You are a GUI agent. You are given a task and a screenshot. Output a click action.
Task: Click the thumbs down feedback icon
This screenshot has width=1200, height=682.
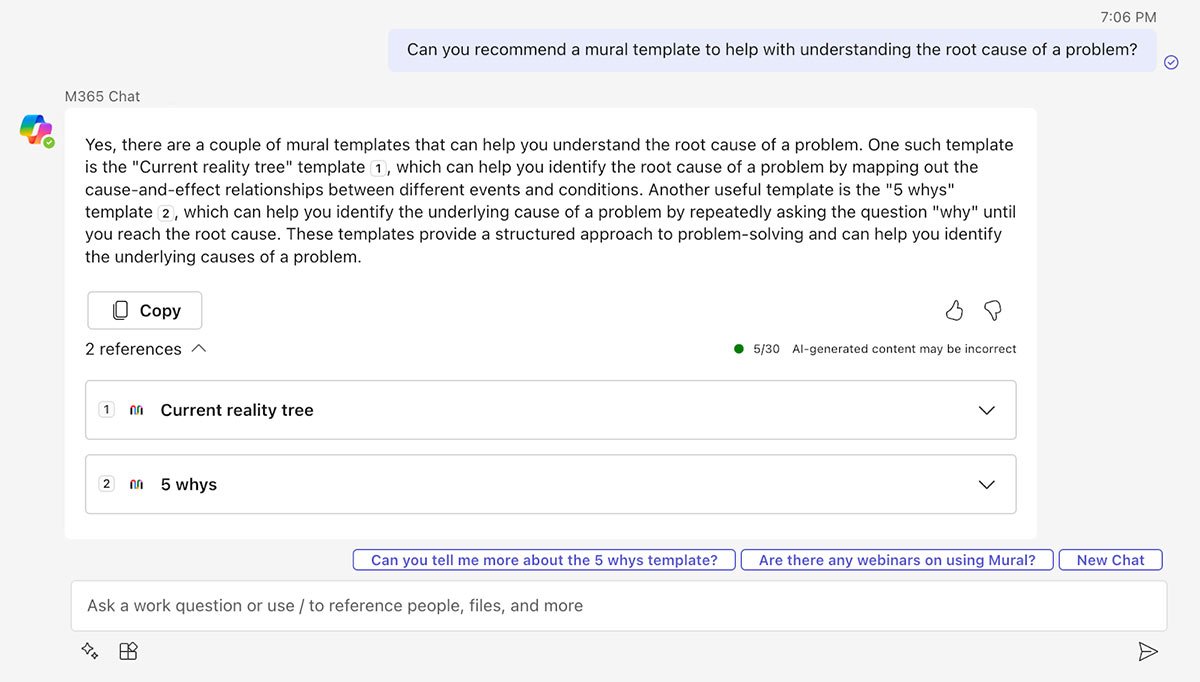992,310
